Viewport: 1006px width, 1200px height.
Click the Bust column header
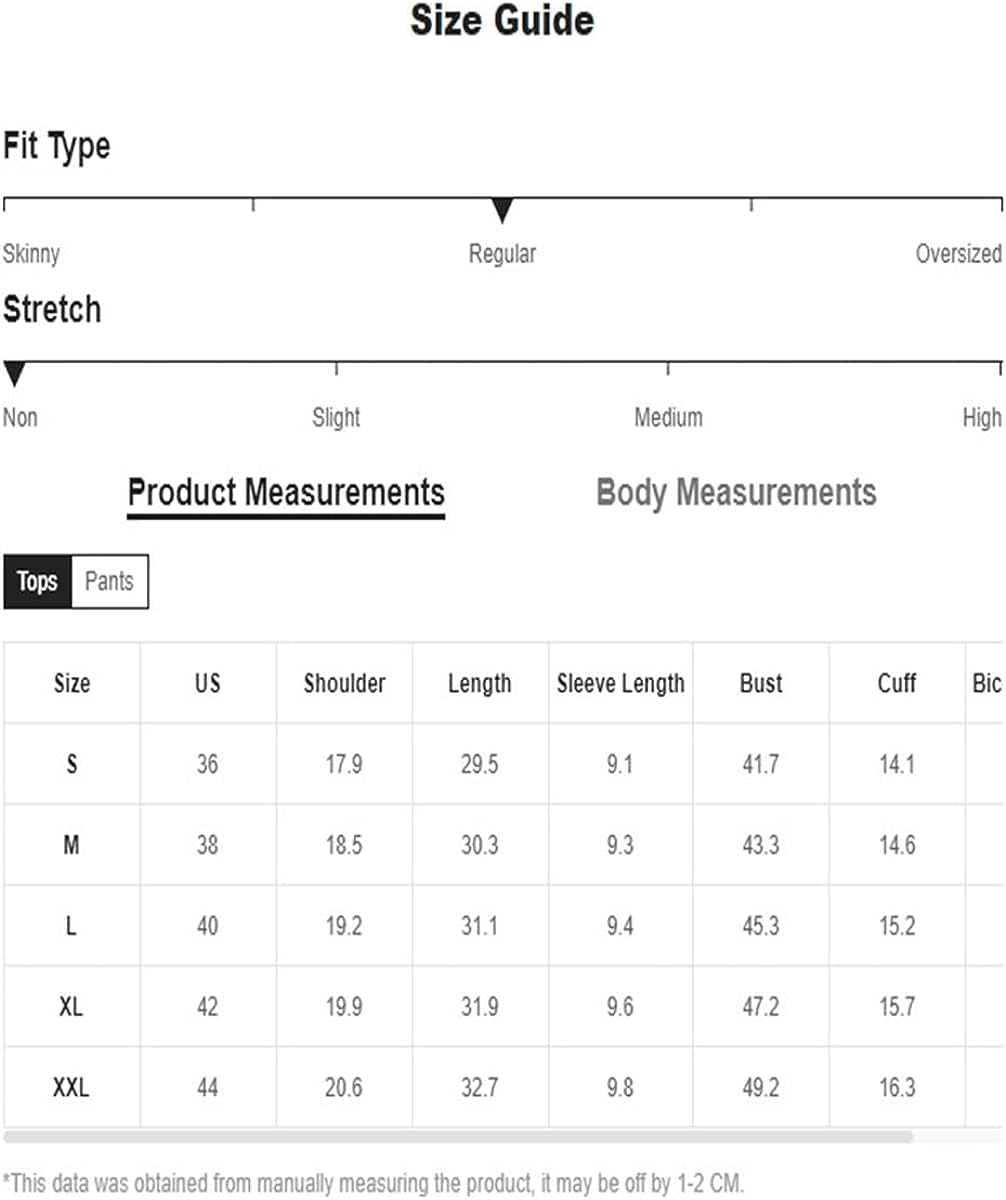click(761, 684)
